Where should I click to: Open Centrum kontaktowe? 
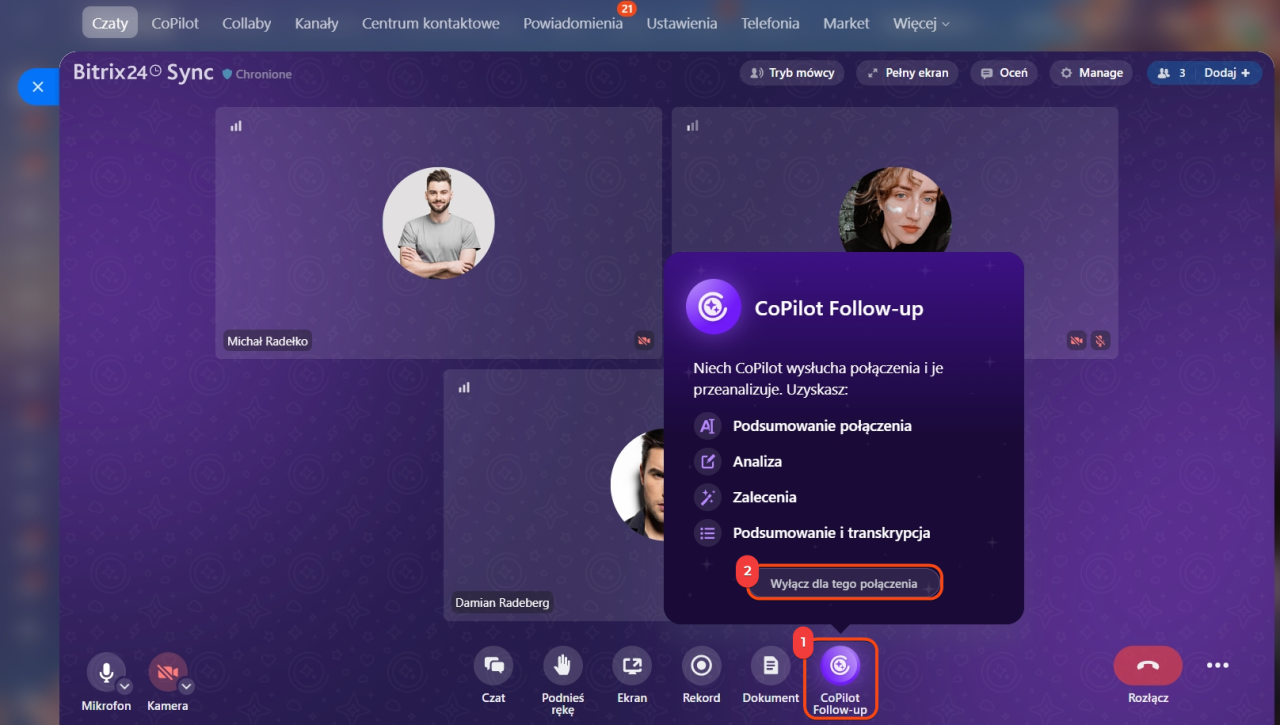point(431,23)
